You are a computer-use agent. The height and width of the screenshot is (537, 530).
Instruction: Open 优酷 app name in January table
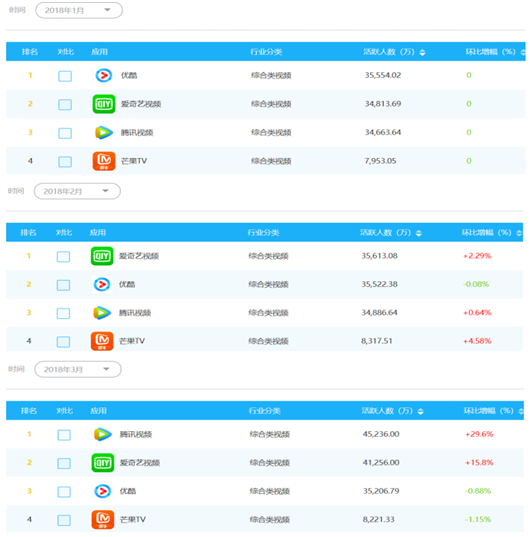(x=129, y=75)
